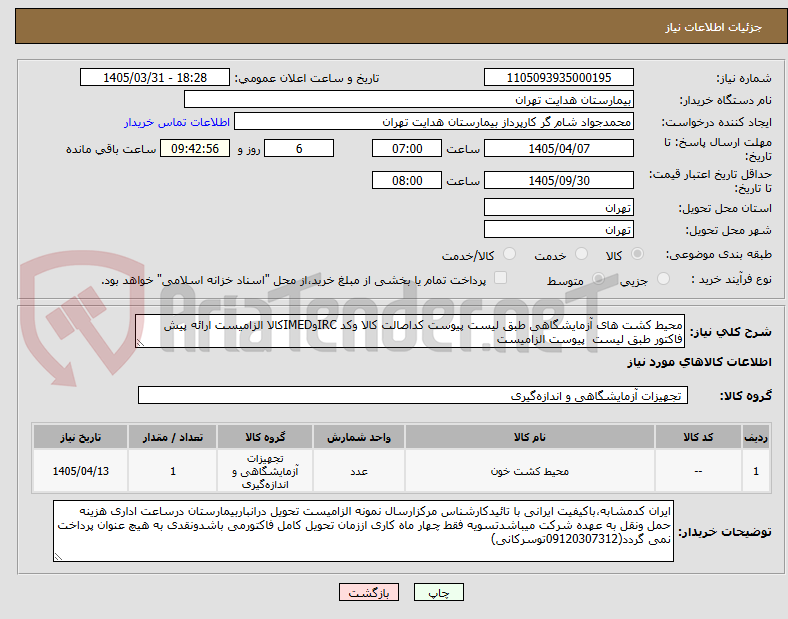Select the کالا/خدمت radio button
The image size is (788, 619).
point(510,254)
